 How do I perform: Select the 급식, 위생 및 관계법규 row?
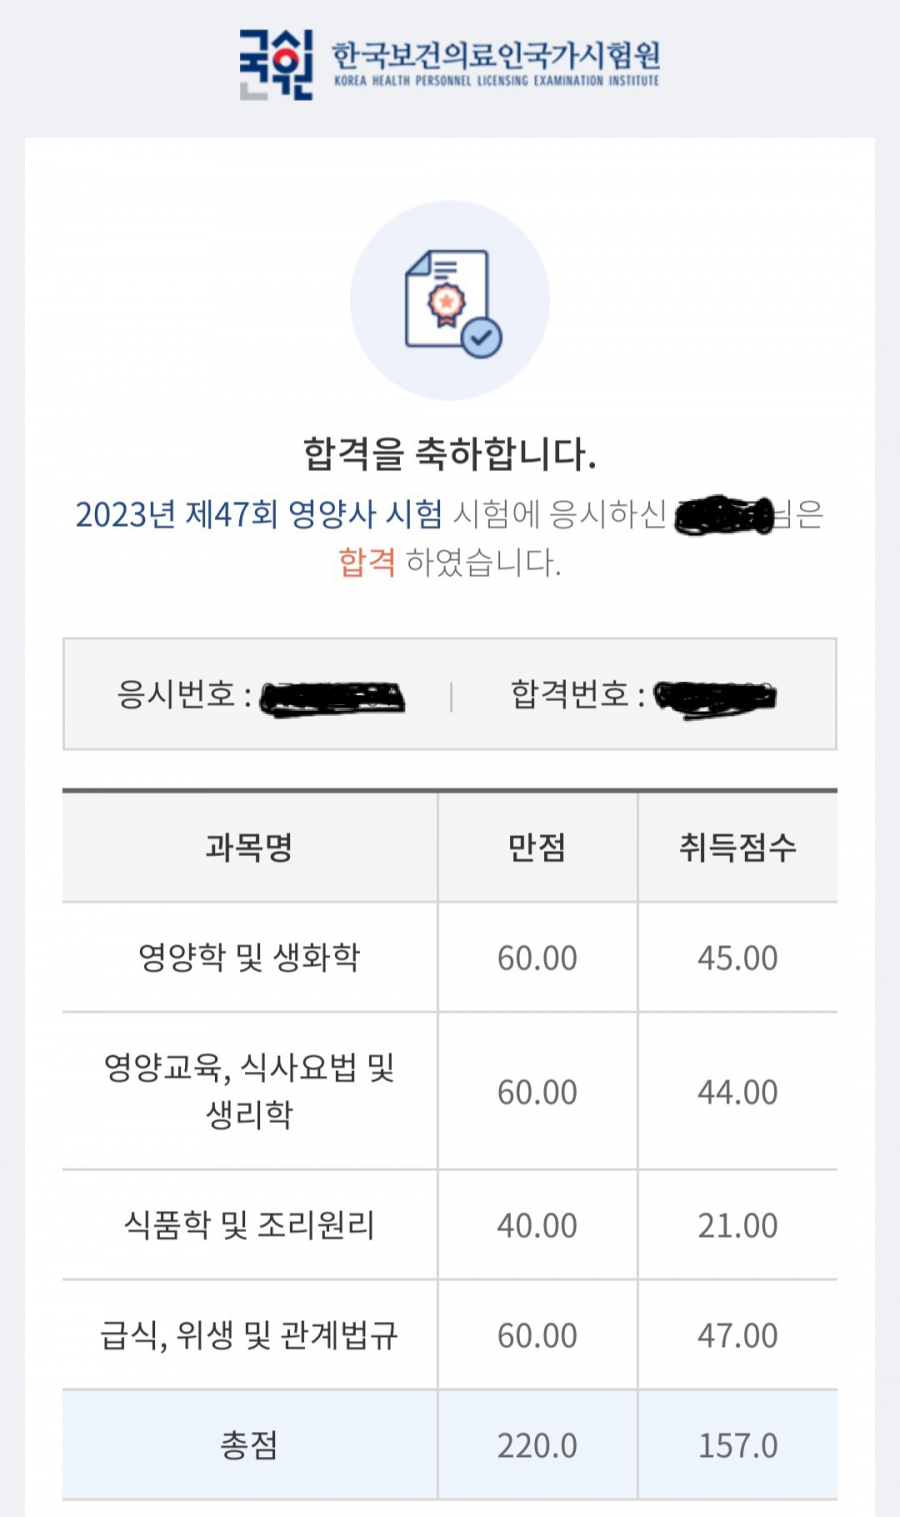249,1335
